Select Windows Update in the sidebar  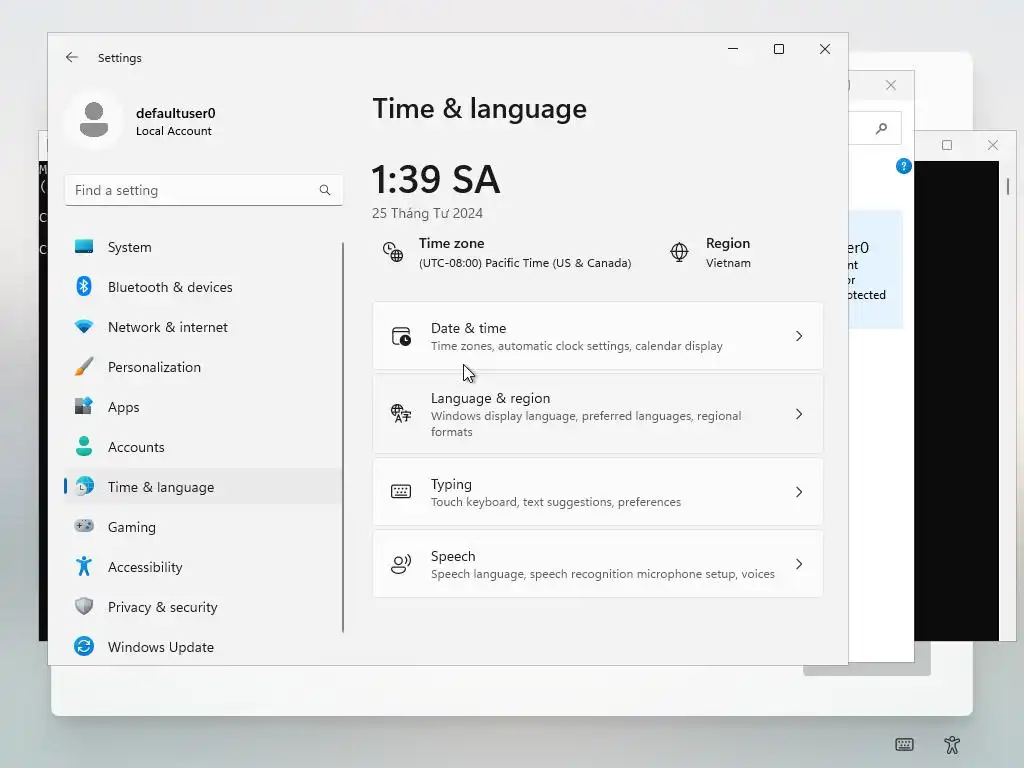coord(203,647)
